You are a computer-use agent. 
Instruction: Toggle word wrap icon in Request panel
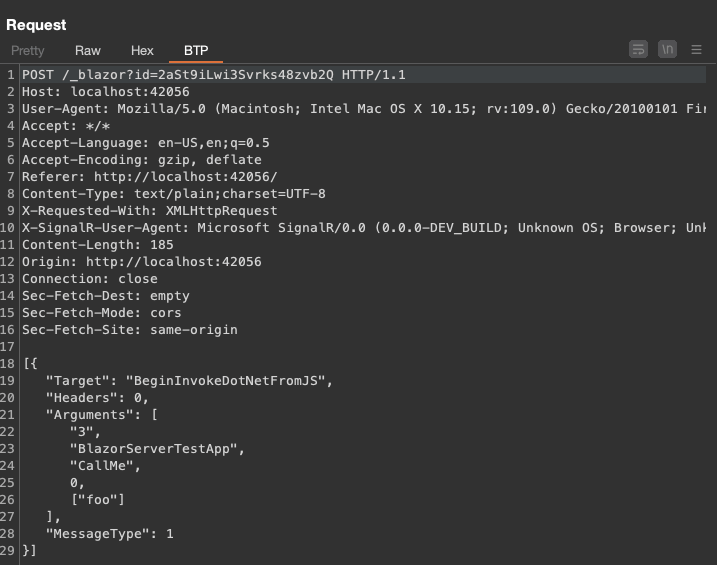[x=638, y=49]
